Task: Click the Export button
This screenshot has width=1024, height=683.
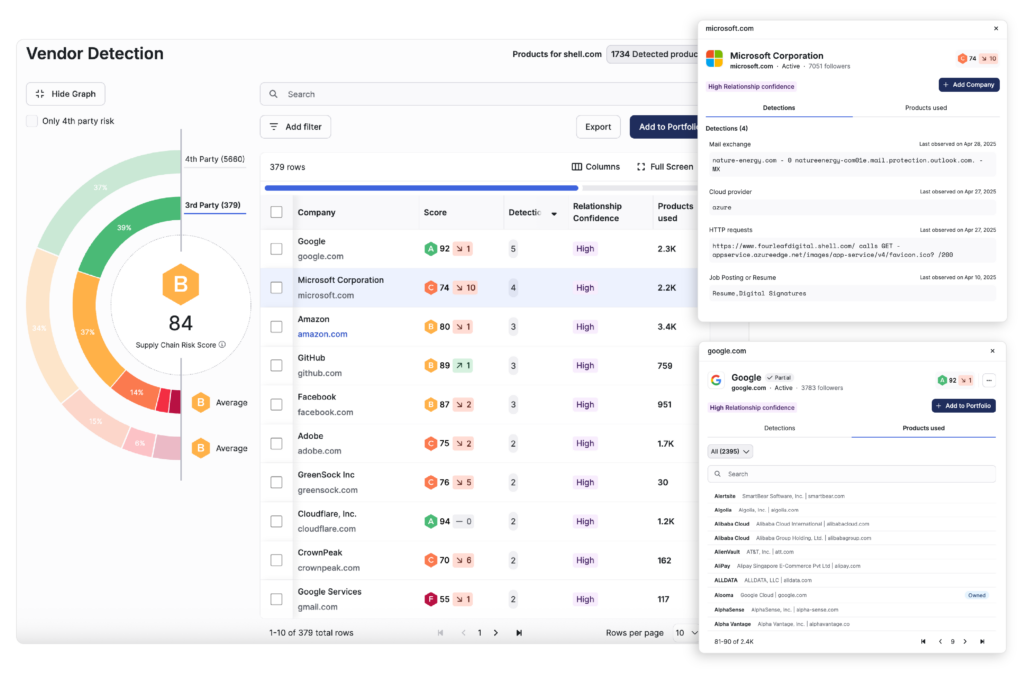Action: [x=598, y=127]
